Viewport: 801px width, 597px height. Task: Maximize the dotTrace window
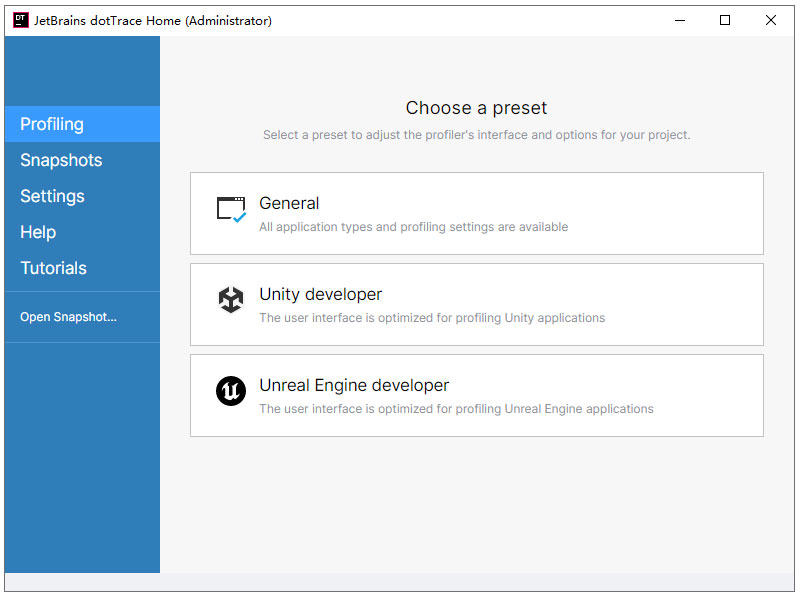[x=725, y=20]
